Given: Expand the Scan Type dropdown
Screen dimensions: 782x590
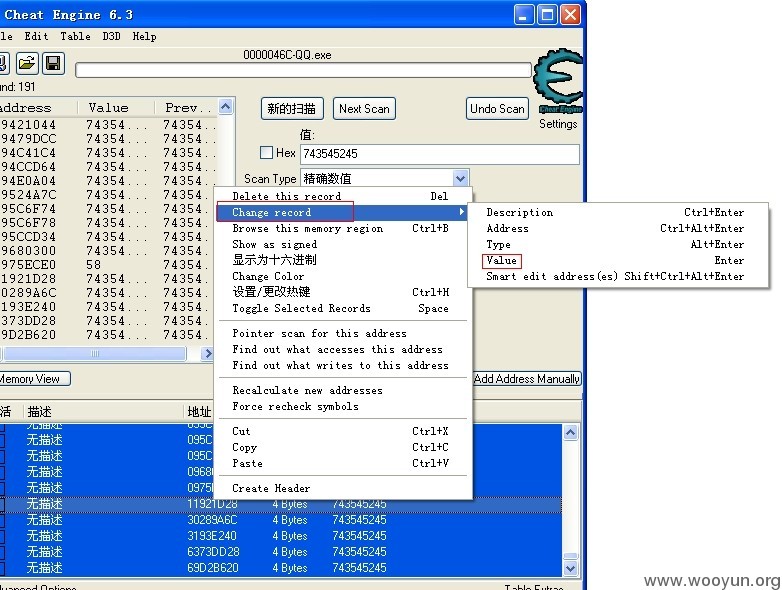Looking at the screenshot, I should pyautogui.click(x=460, y=178).
